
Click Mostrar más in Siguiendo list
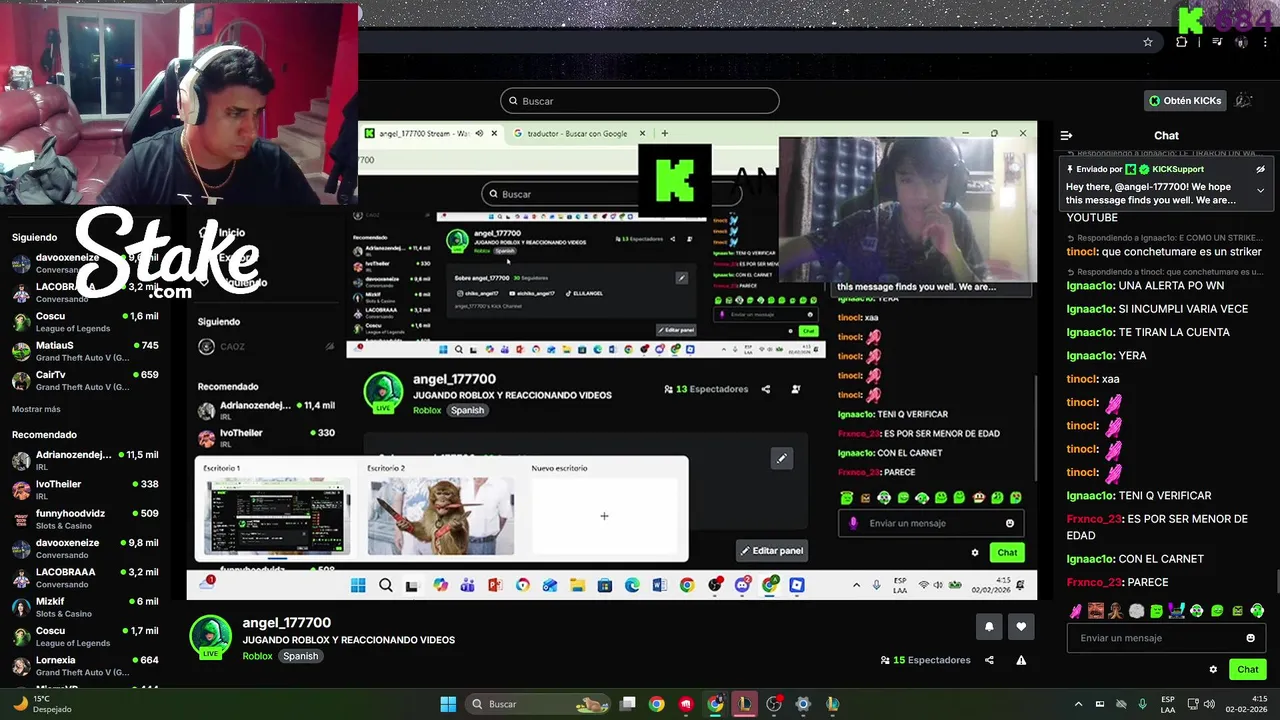[x=36, y=409]
